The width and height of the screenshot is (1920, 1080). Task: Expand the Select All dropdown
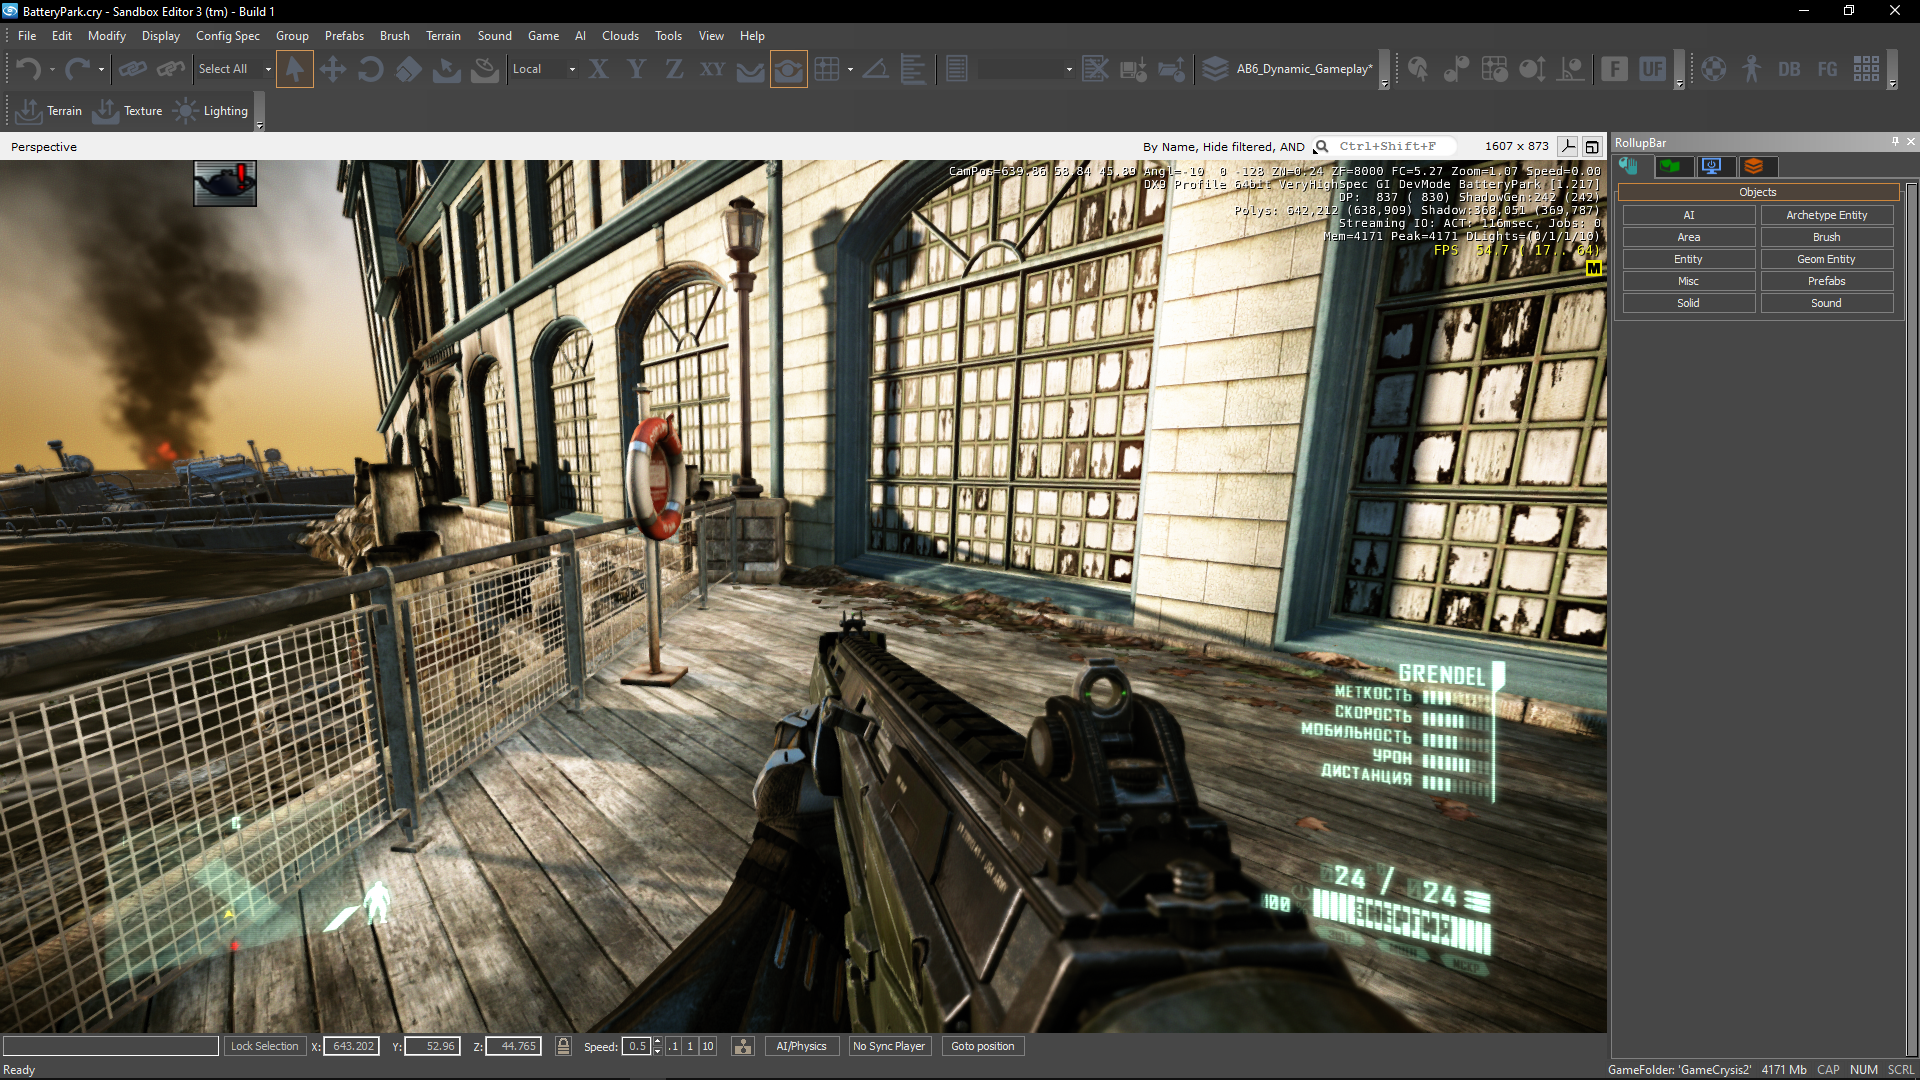pyautogui.click(x=268, y=69)
